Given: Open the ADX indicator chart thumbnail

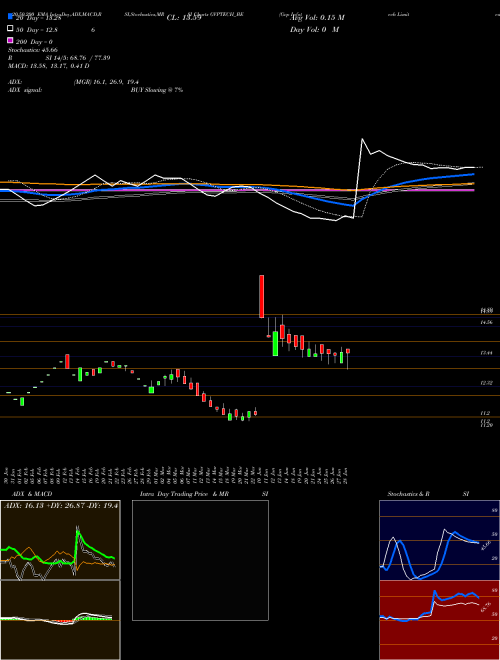Looking at the screenshot, I should point(60,540).
